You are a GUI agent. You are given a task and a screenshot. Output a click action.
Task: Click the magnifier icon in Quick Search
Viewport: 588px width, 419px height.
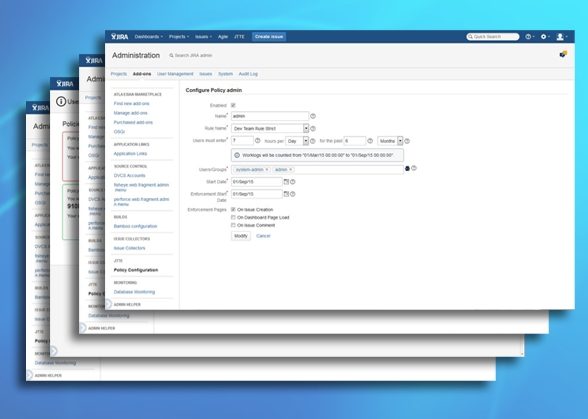click(x=470, y=36)
